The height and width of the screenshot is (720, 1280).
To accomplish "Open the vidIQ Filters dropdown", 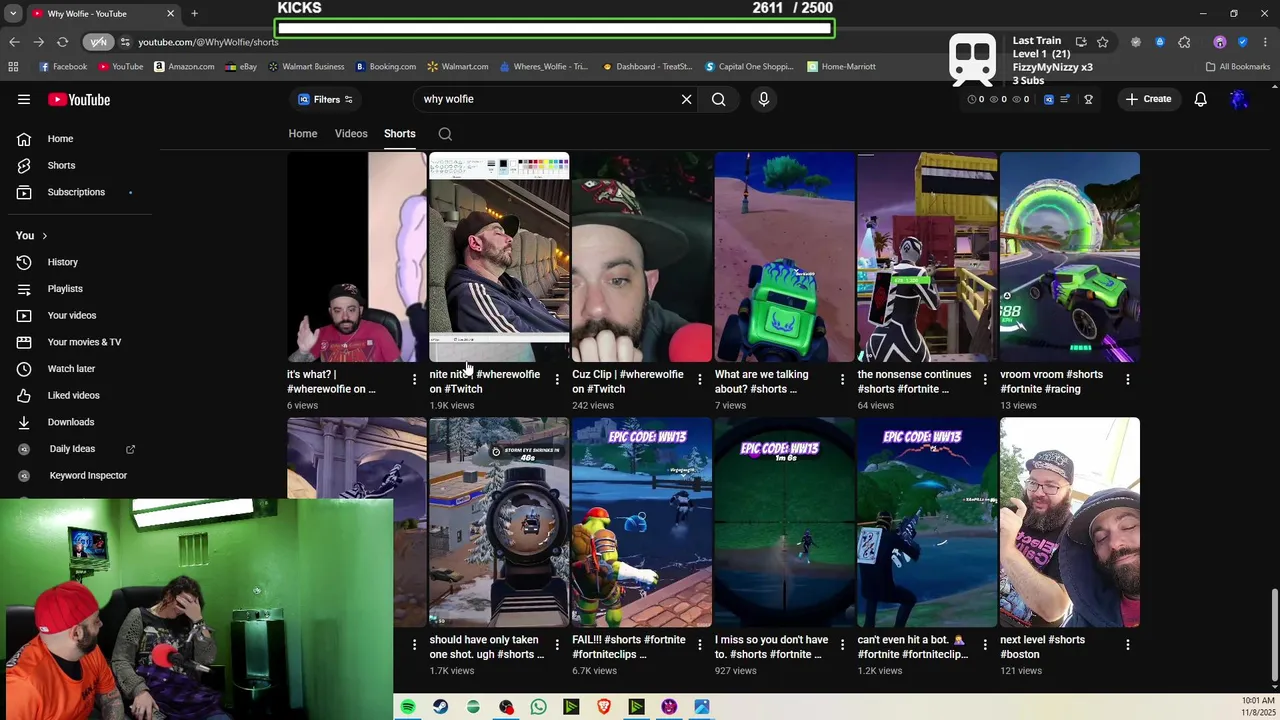I will click(325, 99).
